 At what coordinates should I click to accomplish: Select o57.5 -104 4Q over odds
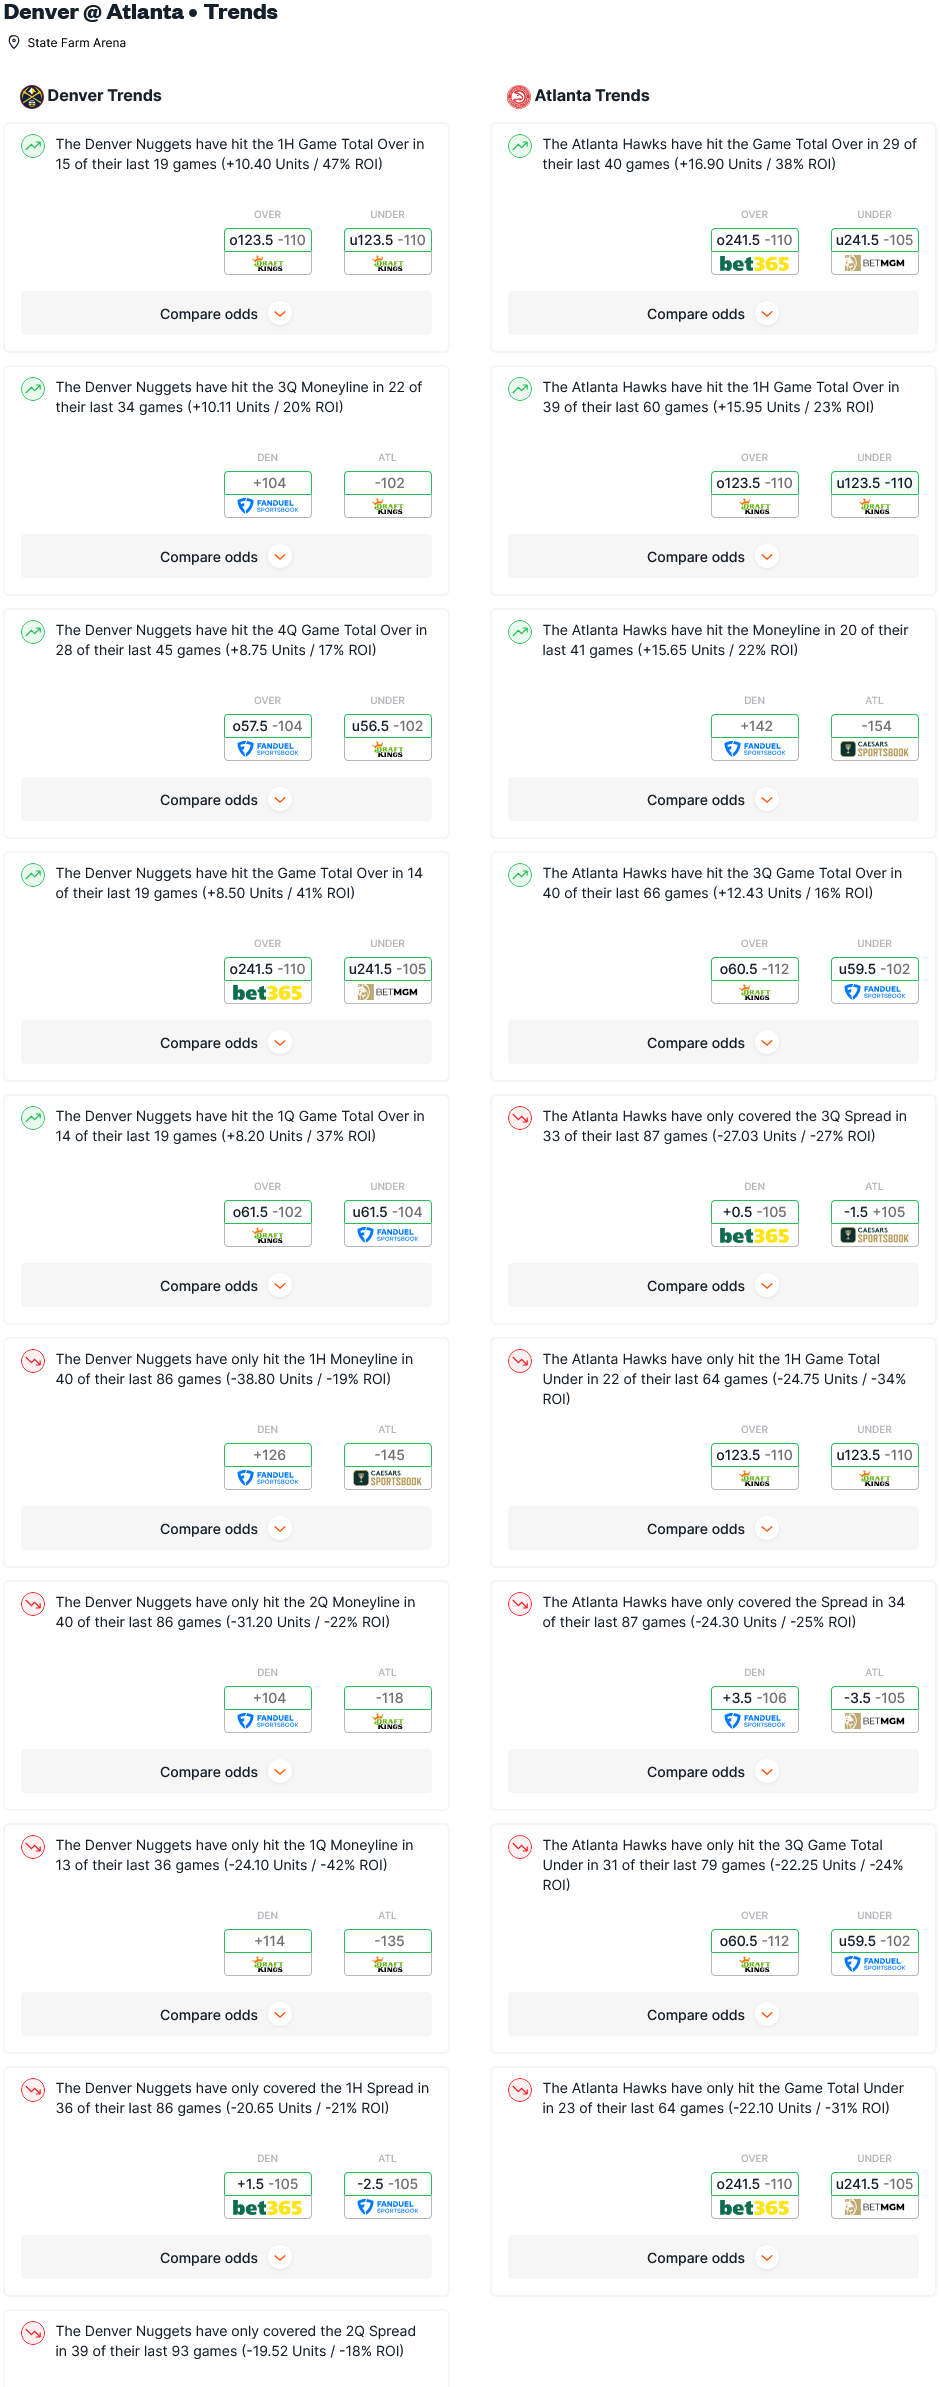pyautogui.click(x=268, y=726)
